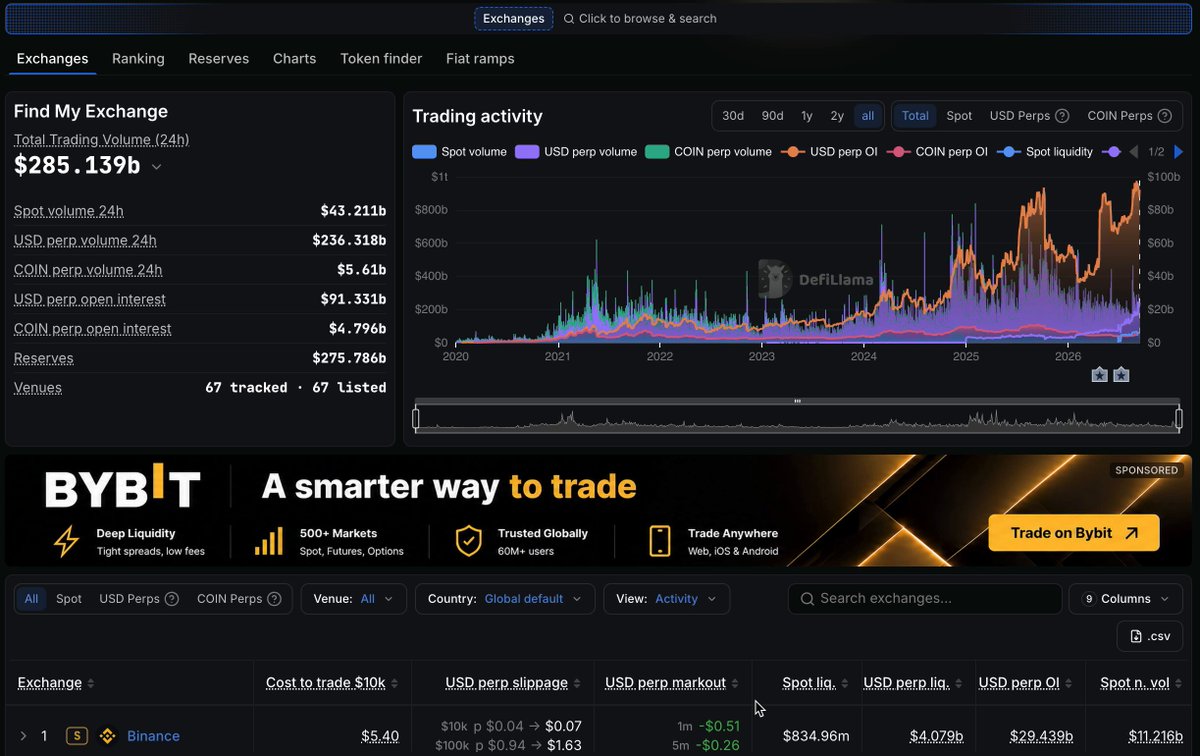Switch to the Ranking tab
Image resolution: width=1200 pixels, height=756 pixels.
pyautogui.click(x=138, y=59)
